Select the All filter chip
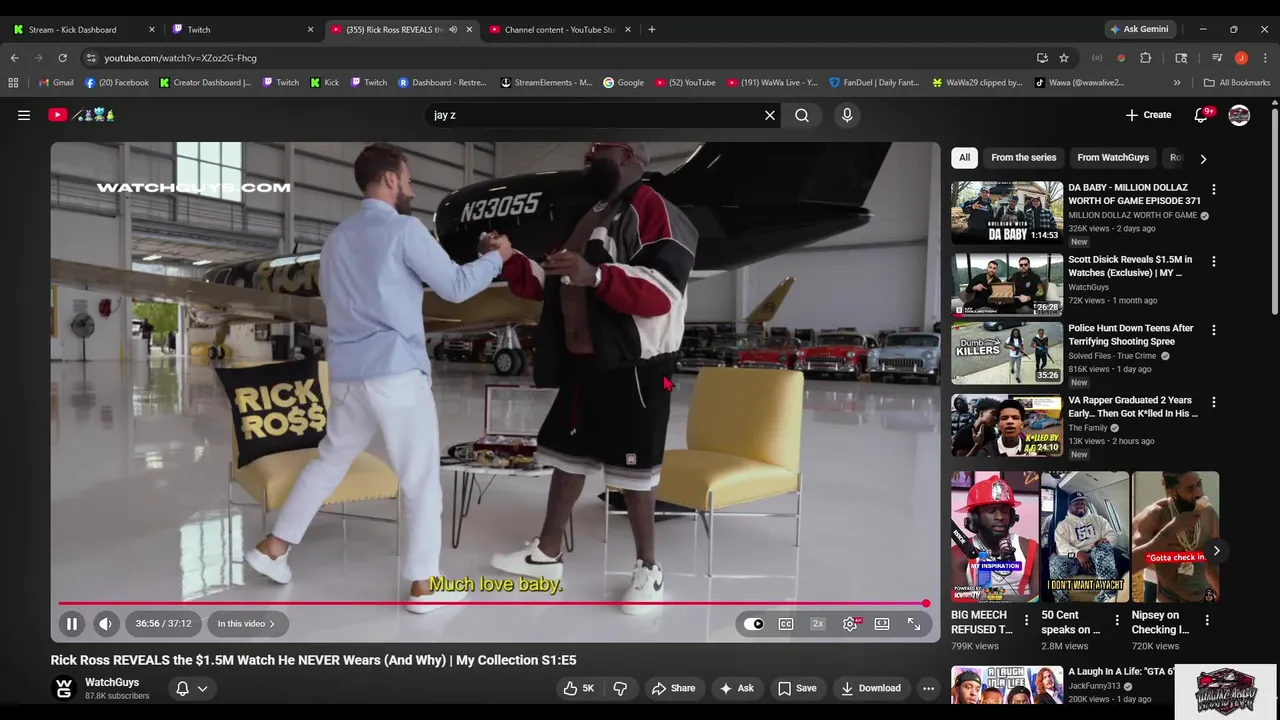Viewport: 1280px width, 720px height. pyautogui.click(x=964, y=157)
